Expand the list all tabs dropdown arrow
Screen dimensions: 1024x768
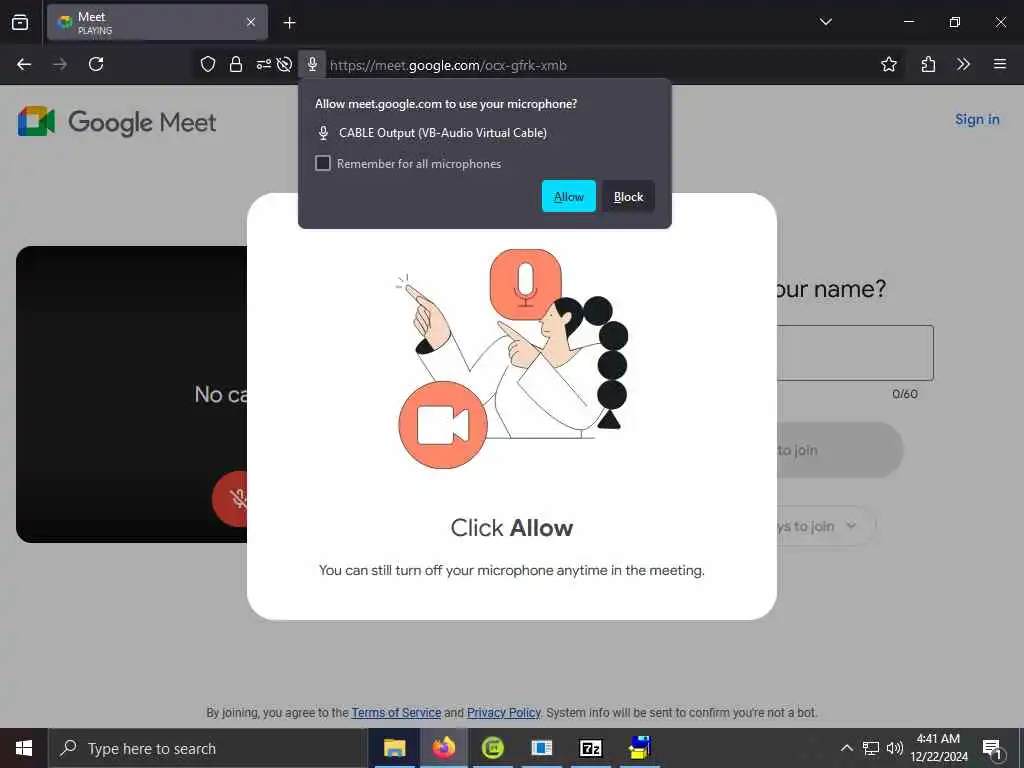coord(825,22)
